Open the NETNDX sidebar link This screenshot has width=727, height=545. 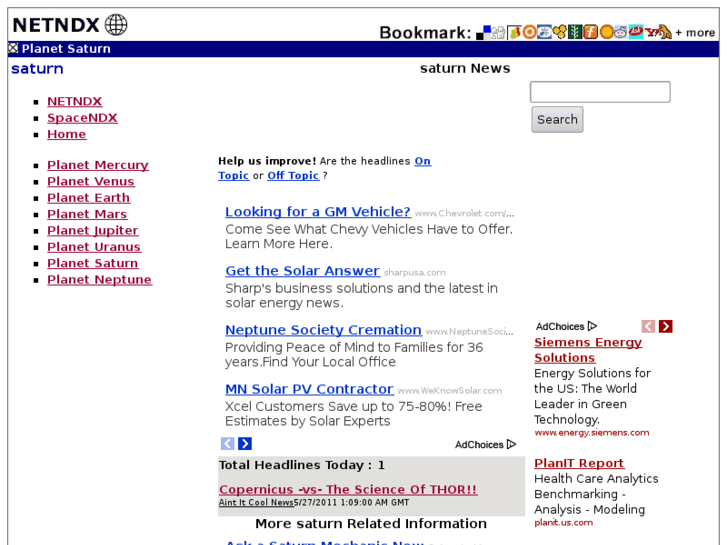pos(75,101)
